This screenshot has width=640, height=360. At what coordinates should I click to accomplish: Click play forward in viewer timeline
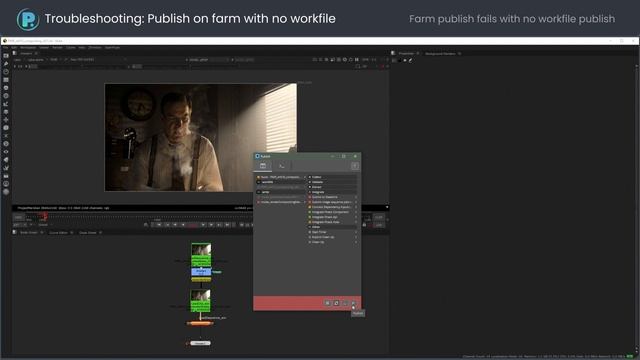[203, 224]
